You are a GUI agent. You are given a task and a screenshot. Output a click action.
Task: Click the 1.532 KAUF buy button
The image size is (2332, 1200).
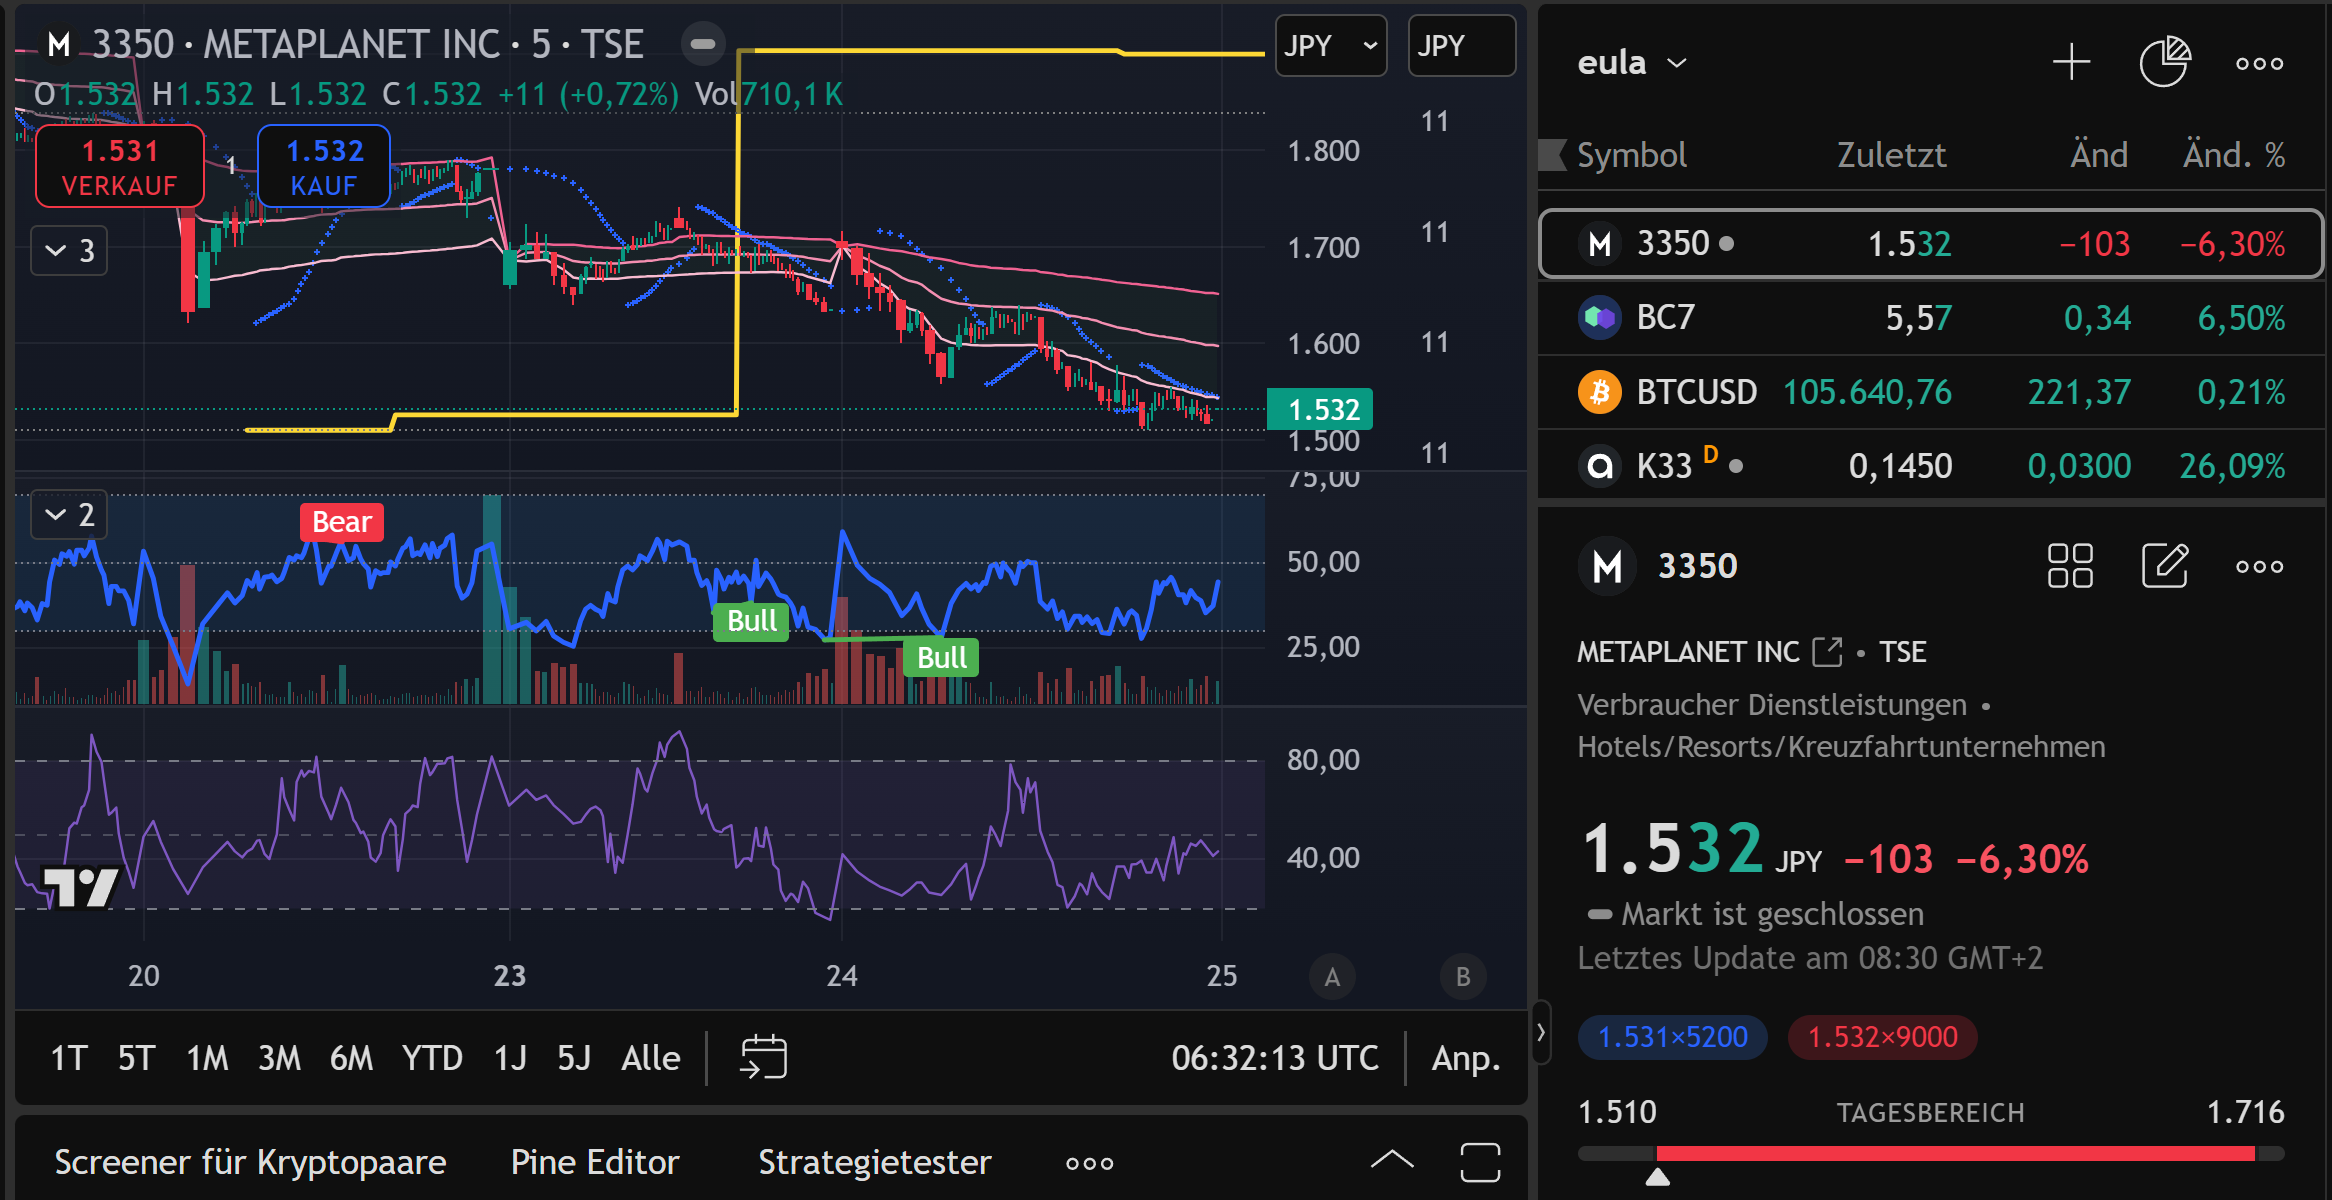pos(324,166)
